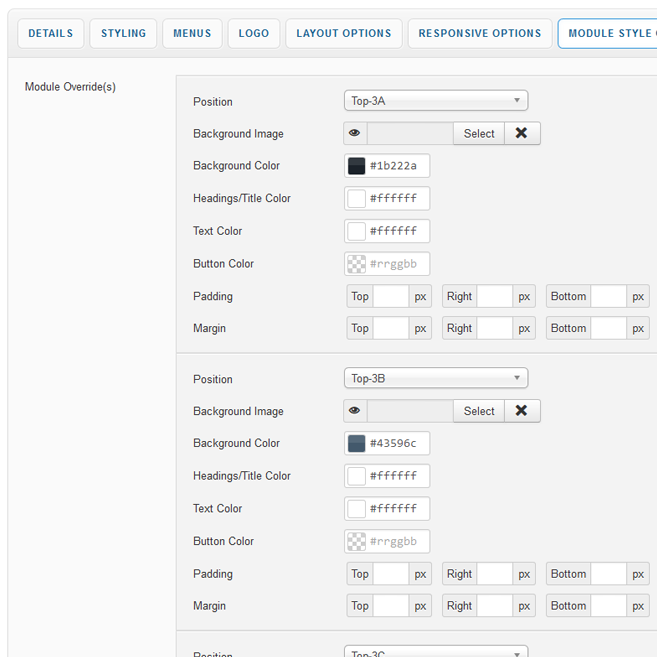Click Select for Top-3A background image

pos(478,133)
